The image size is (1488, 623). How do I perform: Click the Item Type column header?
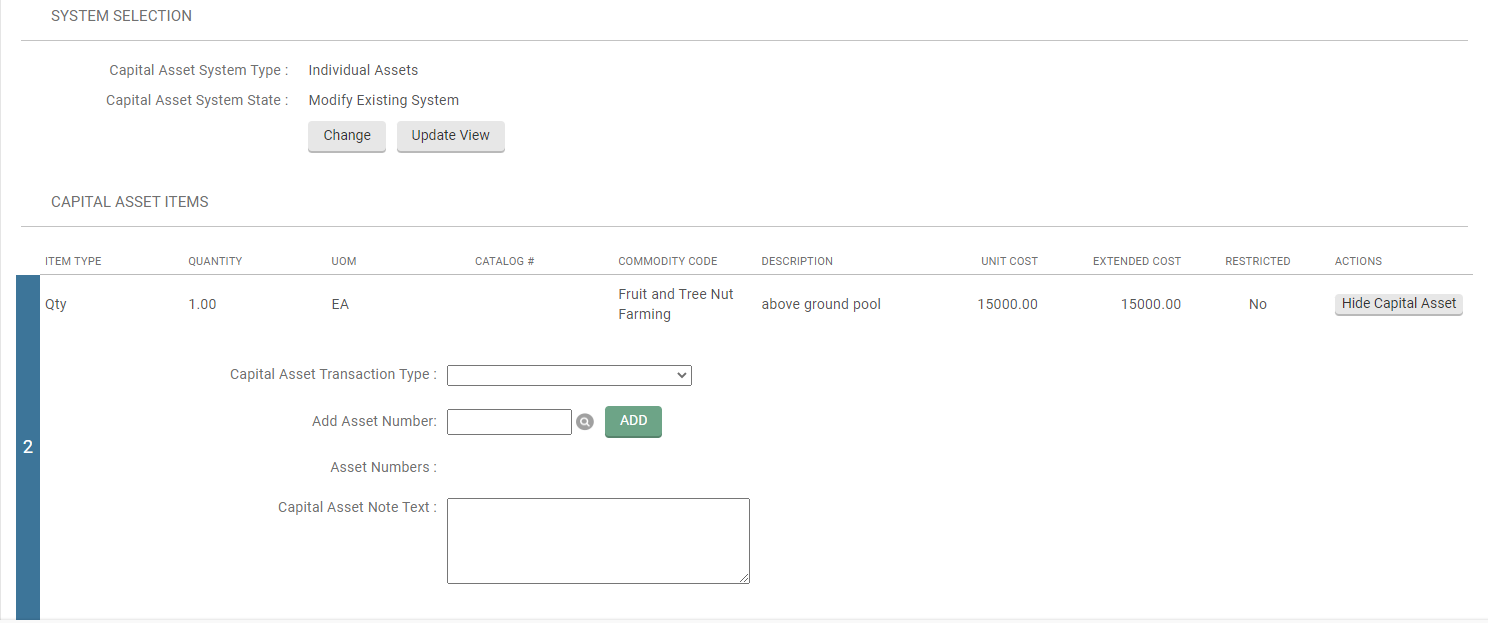[x=73, y=261]
